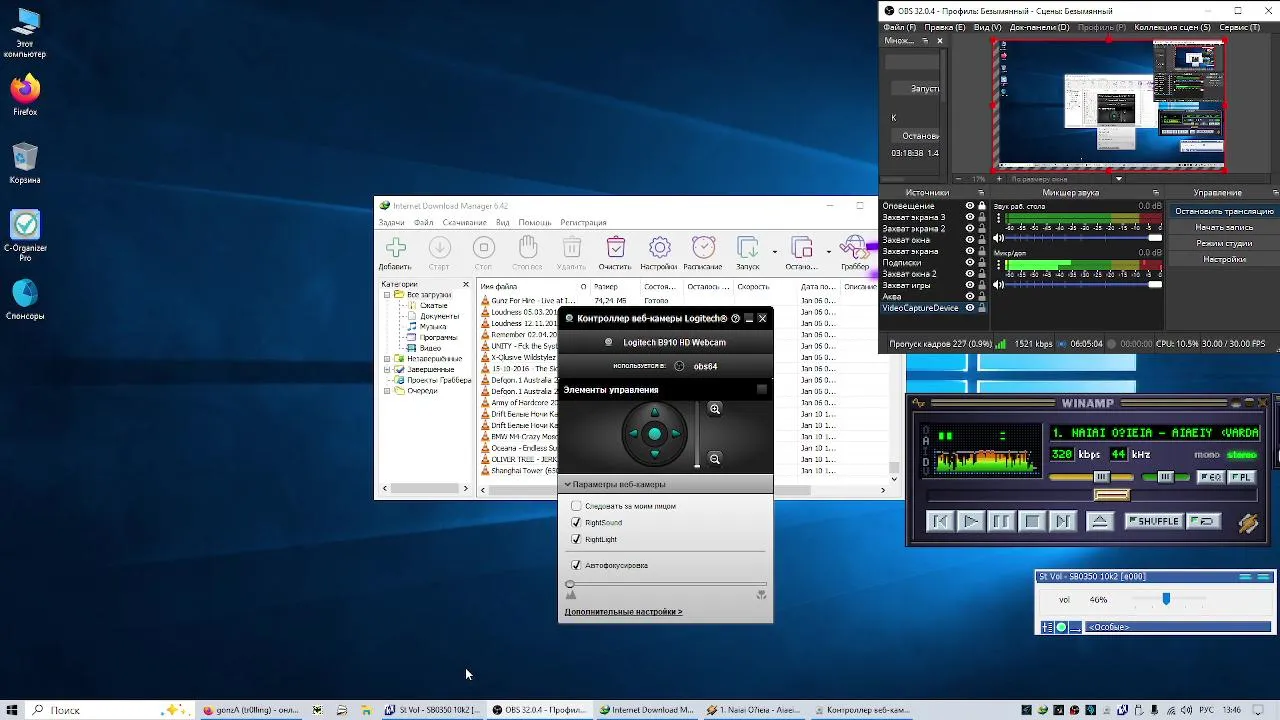Open help icon in Logitech controller title bar

coord(735,319)
